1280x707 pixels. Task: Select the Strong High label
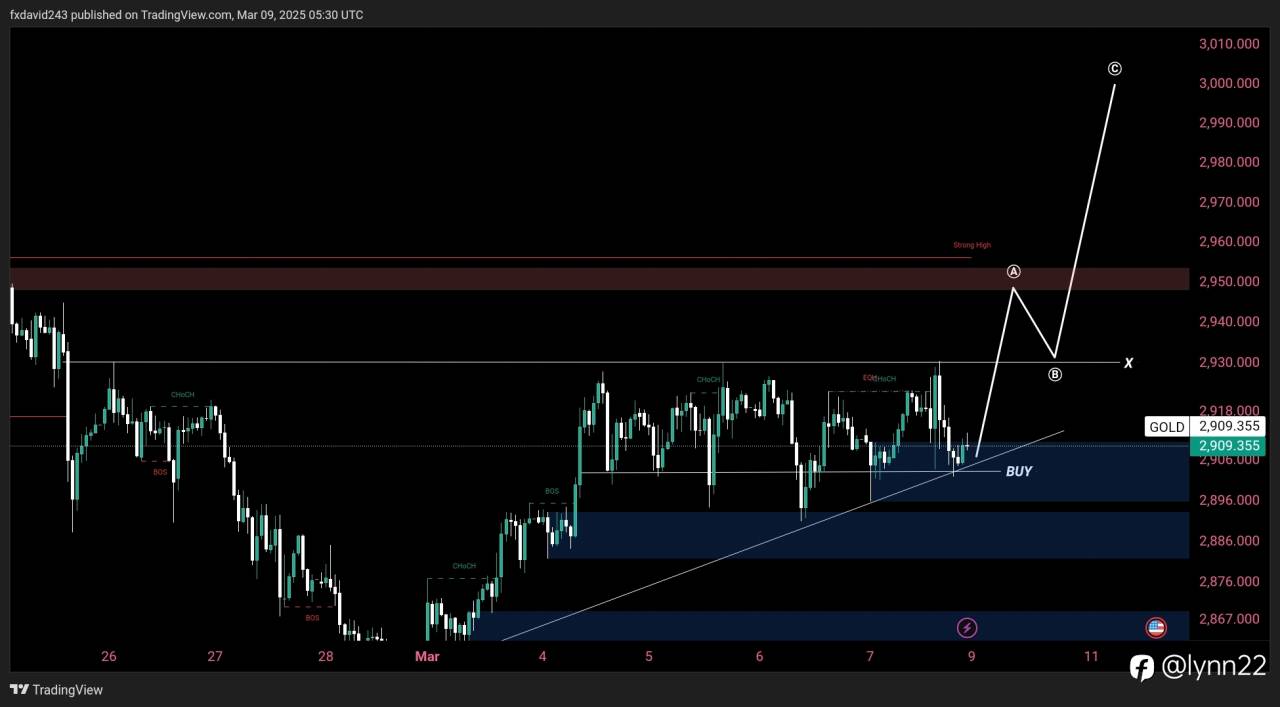pyautogui.click(x=972, y=245)
